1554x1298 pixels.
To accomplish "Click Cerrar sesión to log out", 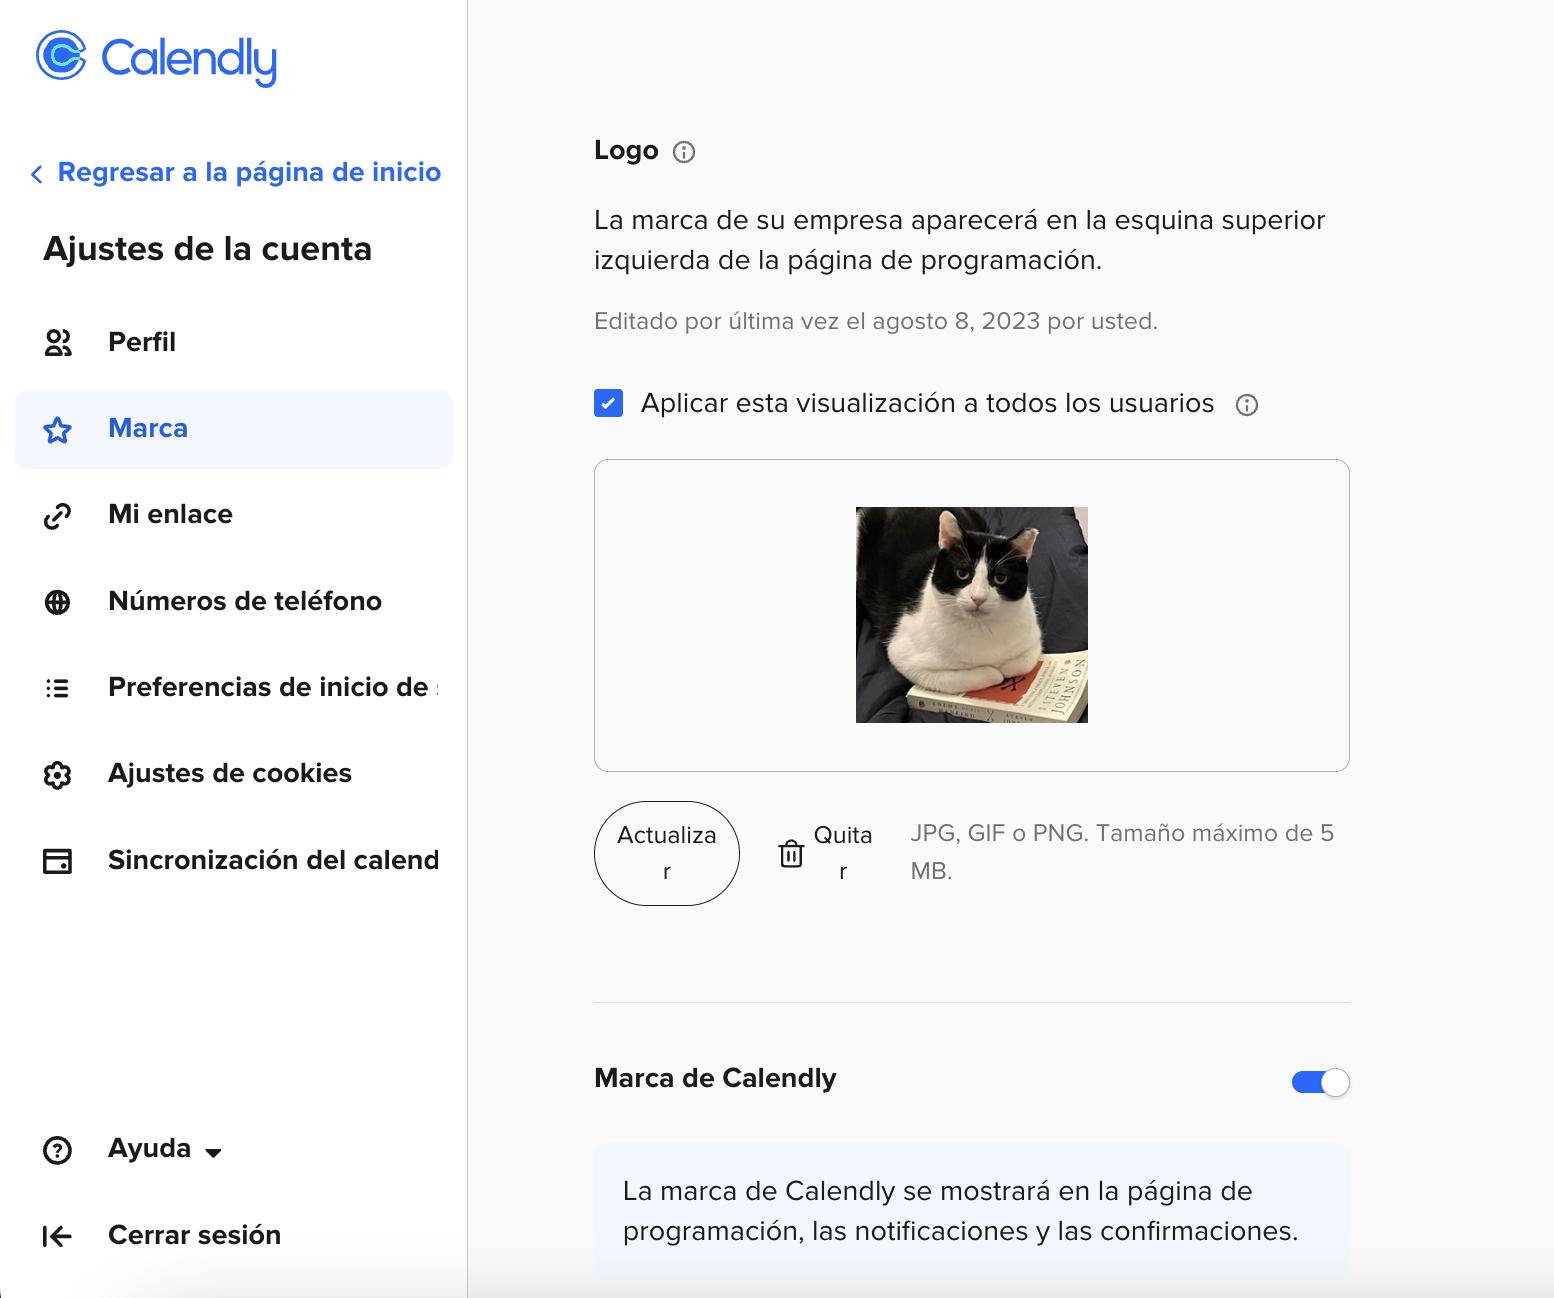I will coord(194,1235).
